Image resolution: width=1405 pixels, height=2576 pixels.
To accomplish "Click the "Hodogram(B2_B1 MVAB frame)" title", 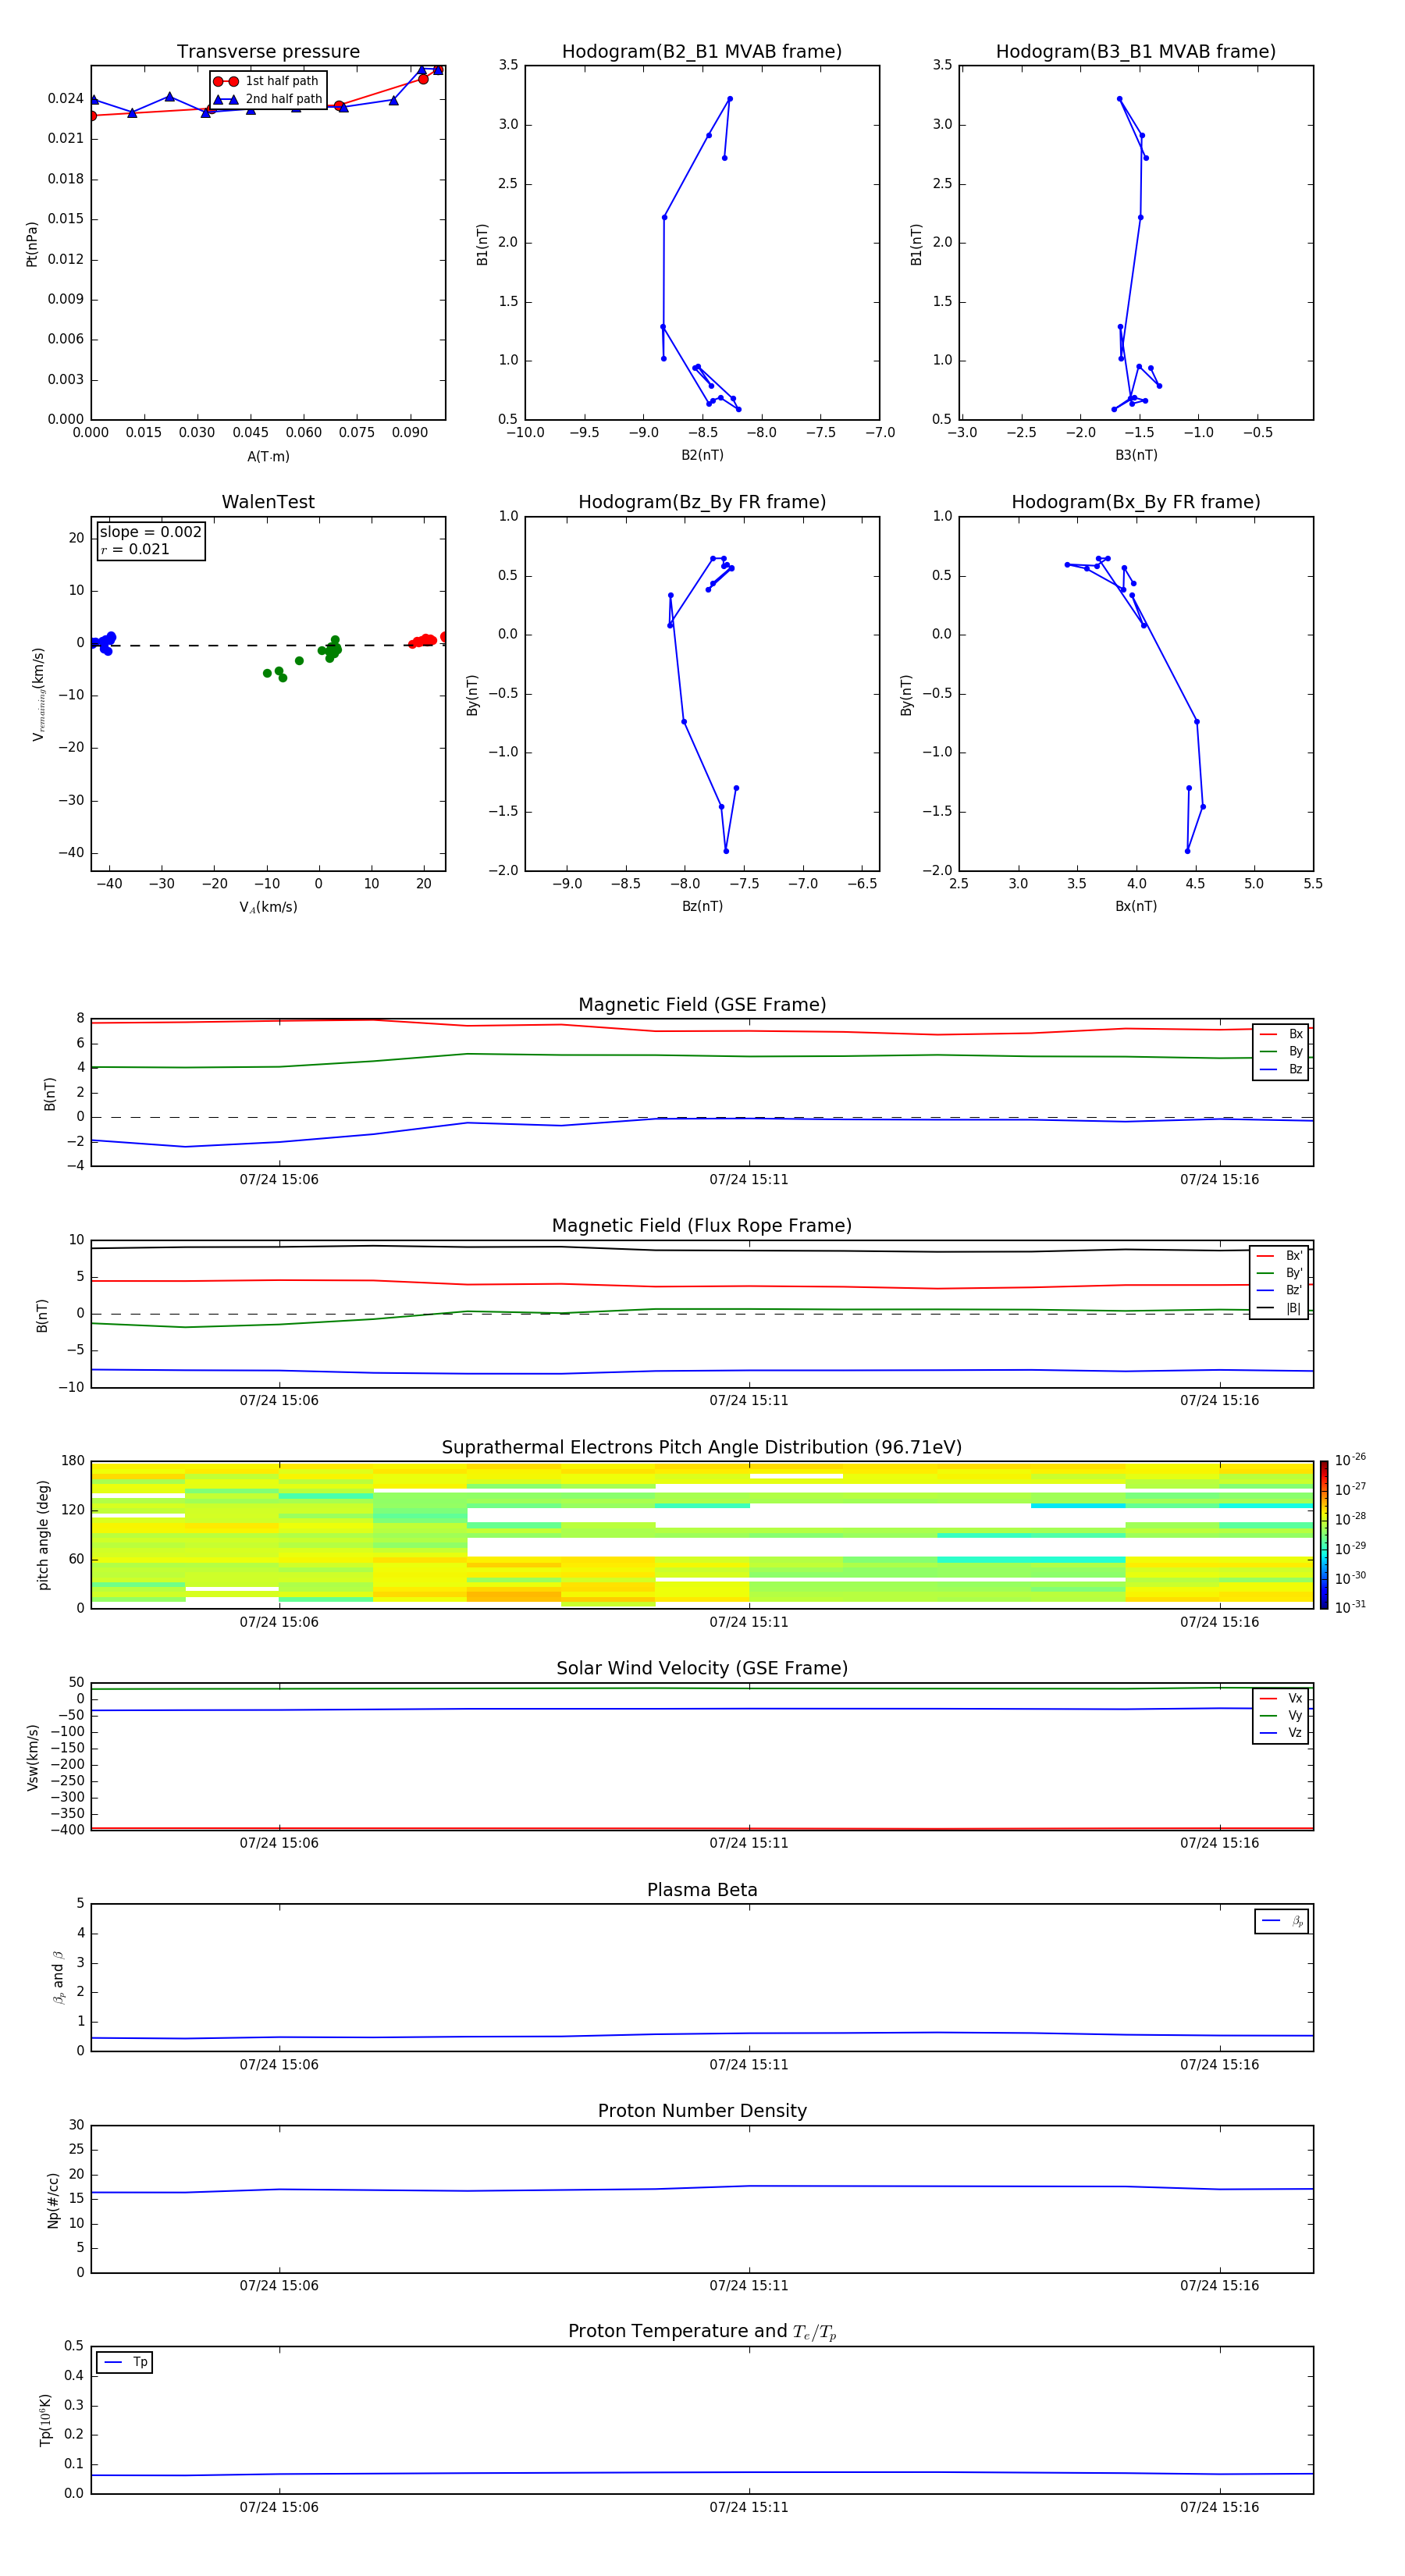I will tap(702, 52).
